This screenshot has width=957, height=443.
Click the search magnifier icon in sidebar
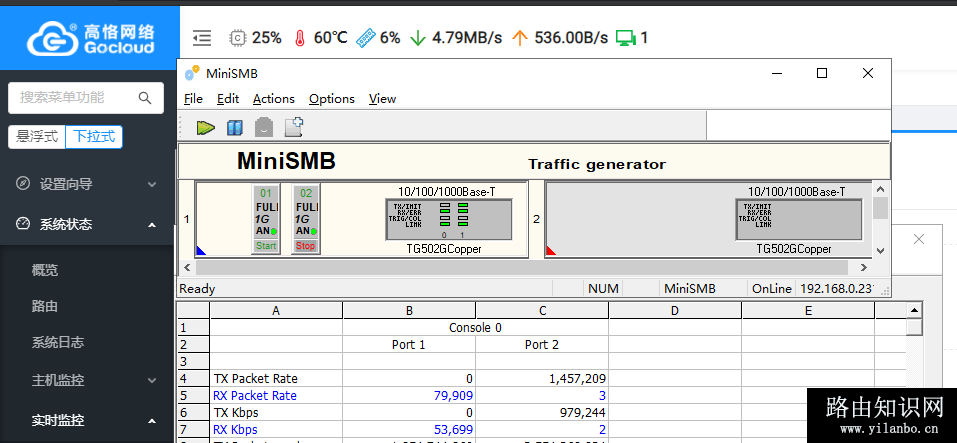point(145,98)
